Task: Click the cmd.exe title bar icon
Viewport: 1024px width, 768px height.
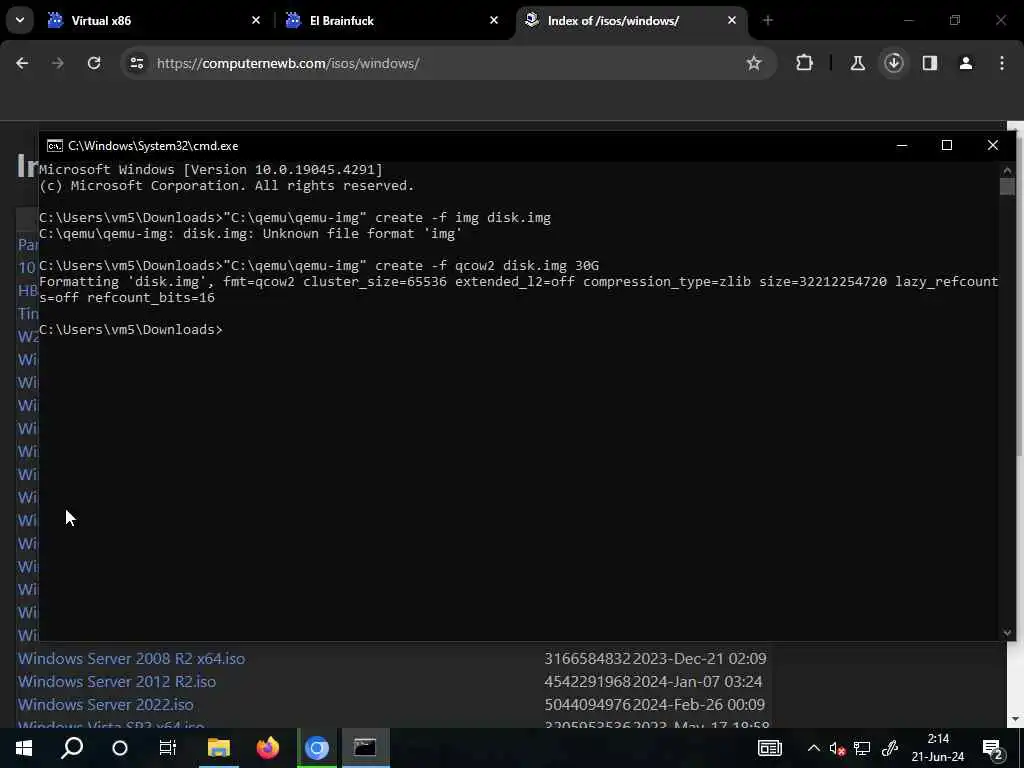Action: (55, 146)
